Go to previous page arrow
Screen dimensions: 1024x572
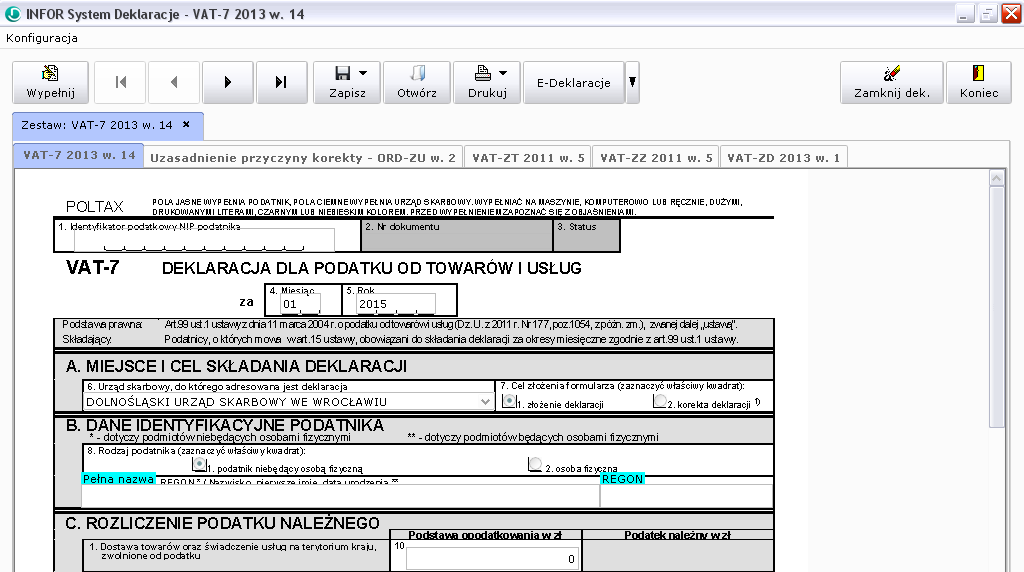click(x=174, y=82)
